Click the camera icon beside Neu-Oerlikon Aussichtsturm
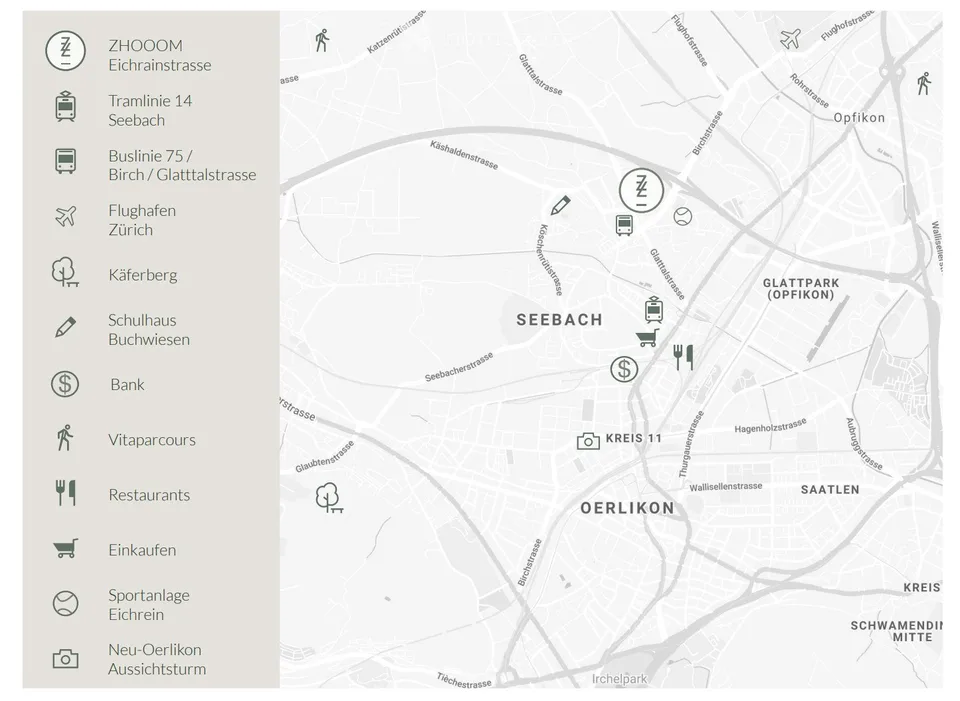Screen dimensions: 960x701 point(66,659)
